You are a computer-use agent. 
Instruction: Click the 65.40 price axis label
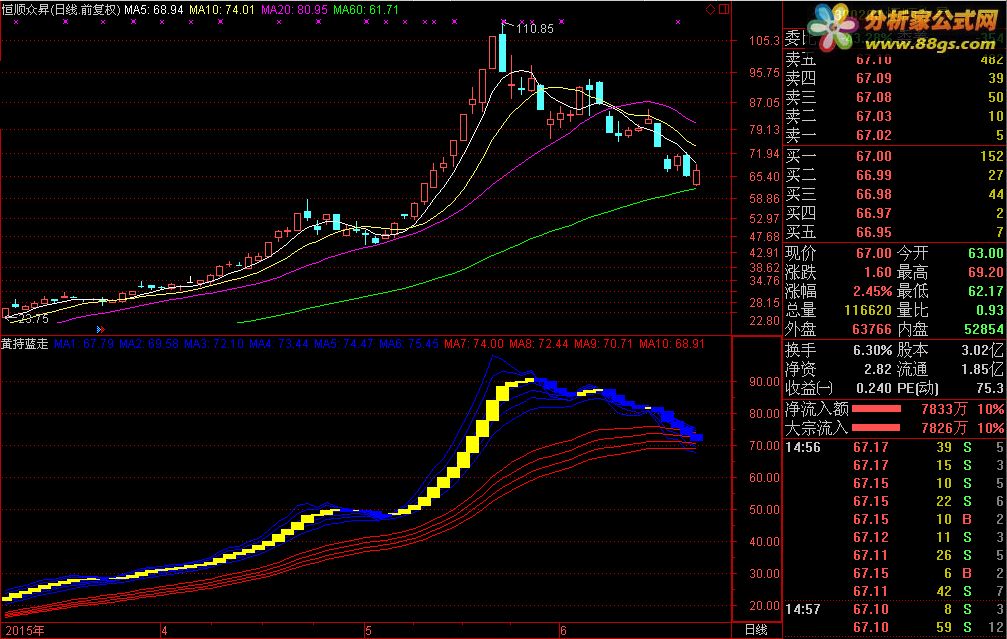coord(764,177)
